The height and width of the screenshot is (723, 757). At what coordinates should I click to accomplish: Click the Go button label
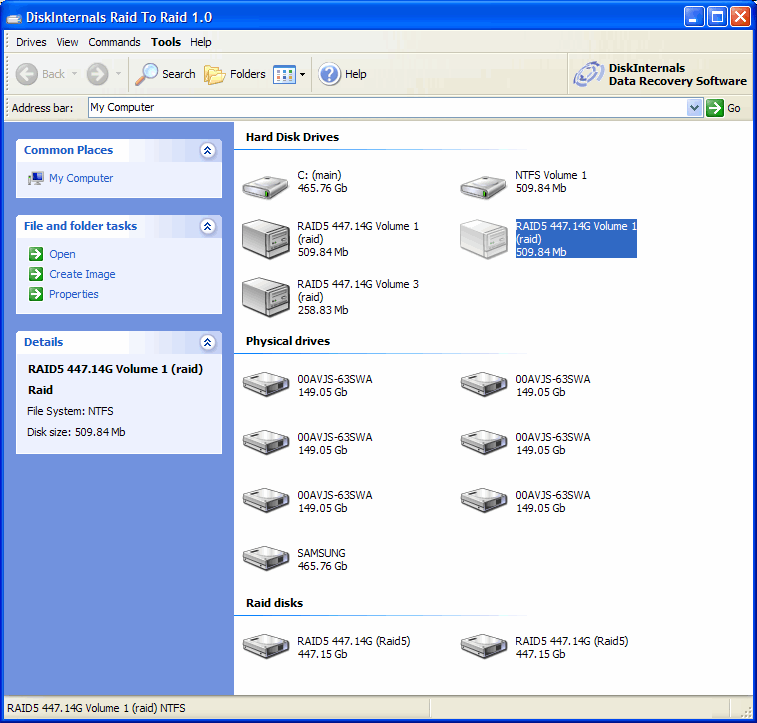pos(734,108)
